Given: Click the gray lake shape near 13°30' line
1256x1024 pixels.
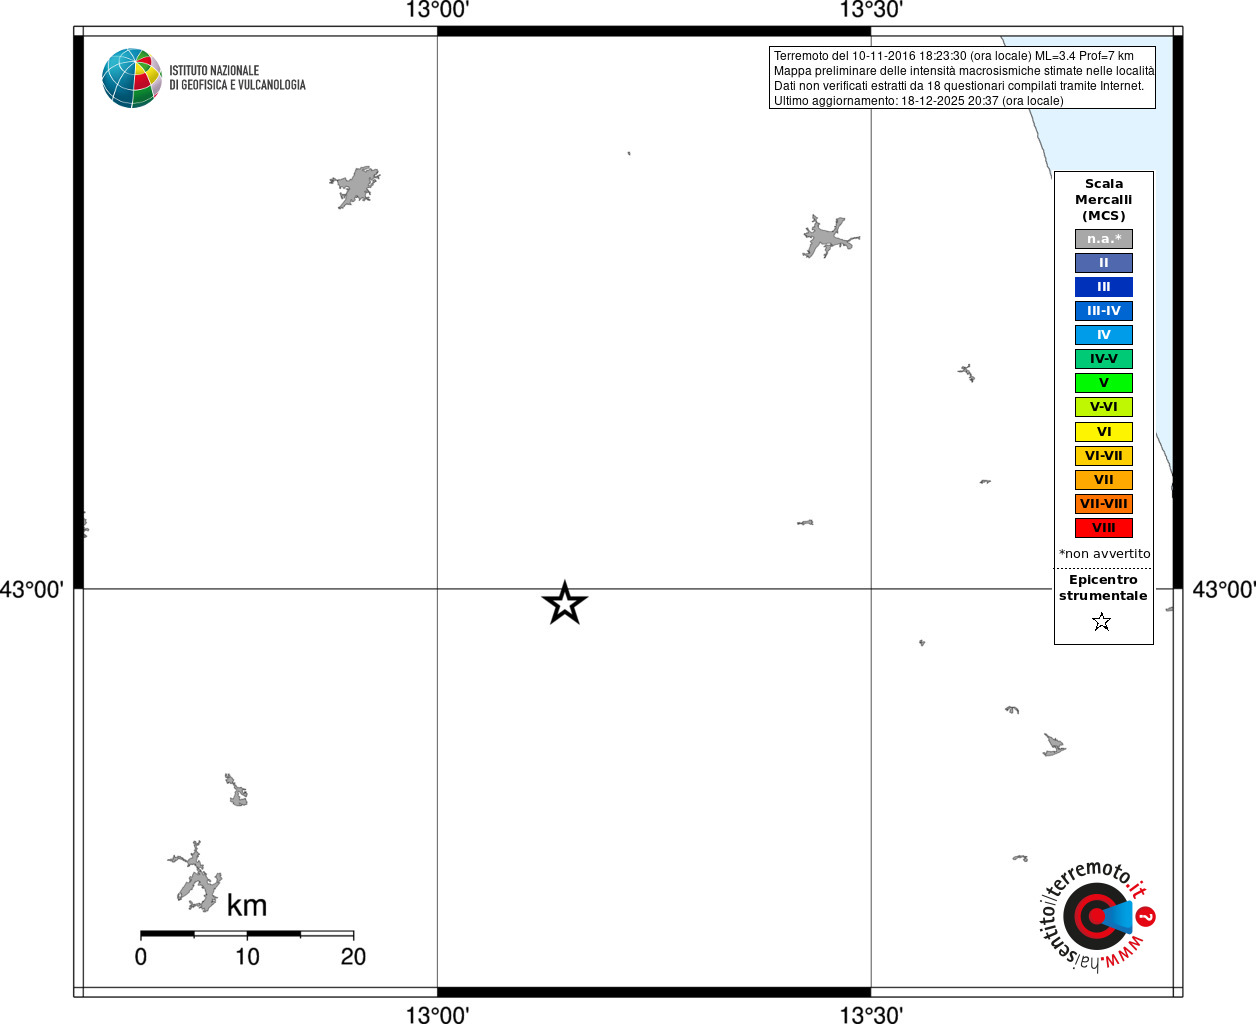Looking at the screenshot, I should (829, 237).
